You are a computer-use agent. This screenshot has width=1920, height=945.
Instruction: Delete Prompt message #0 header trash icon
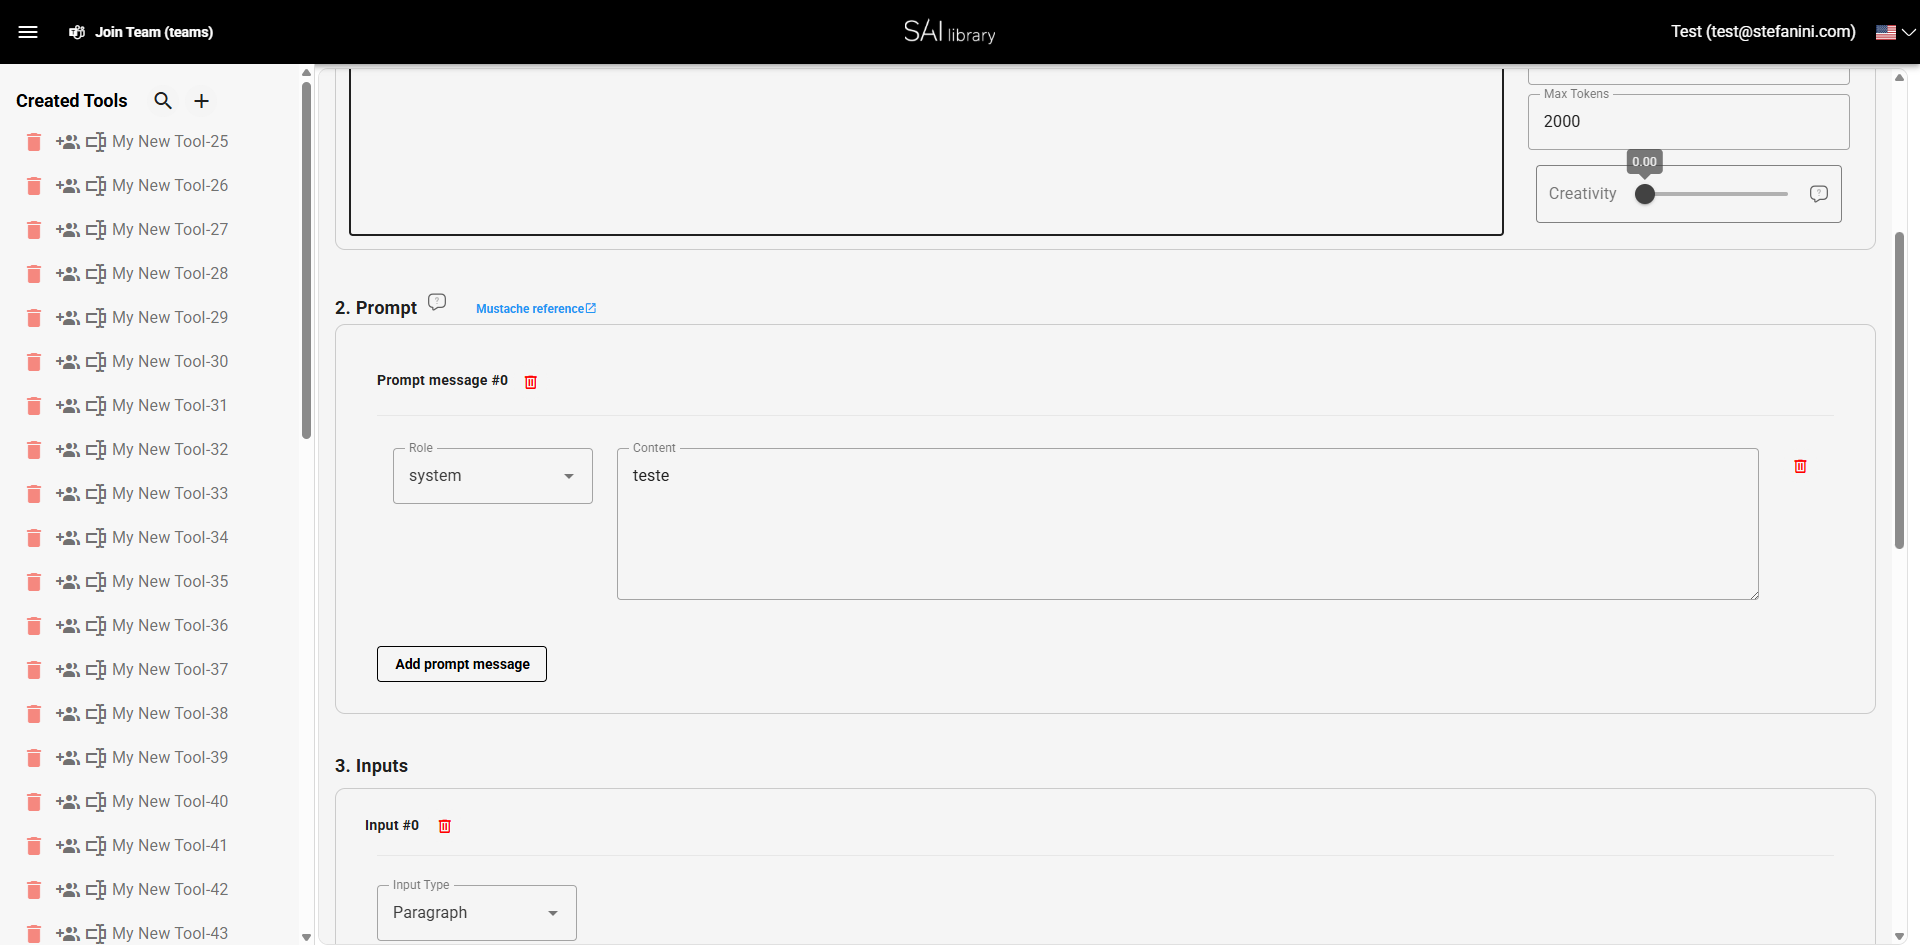point(531,382)
